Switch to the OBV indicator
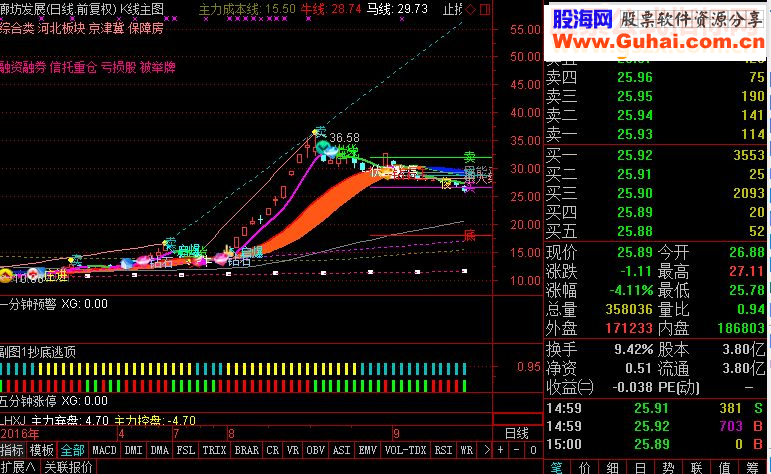The width and height of the screenshot is (771, 474). (316, 450)
